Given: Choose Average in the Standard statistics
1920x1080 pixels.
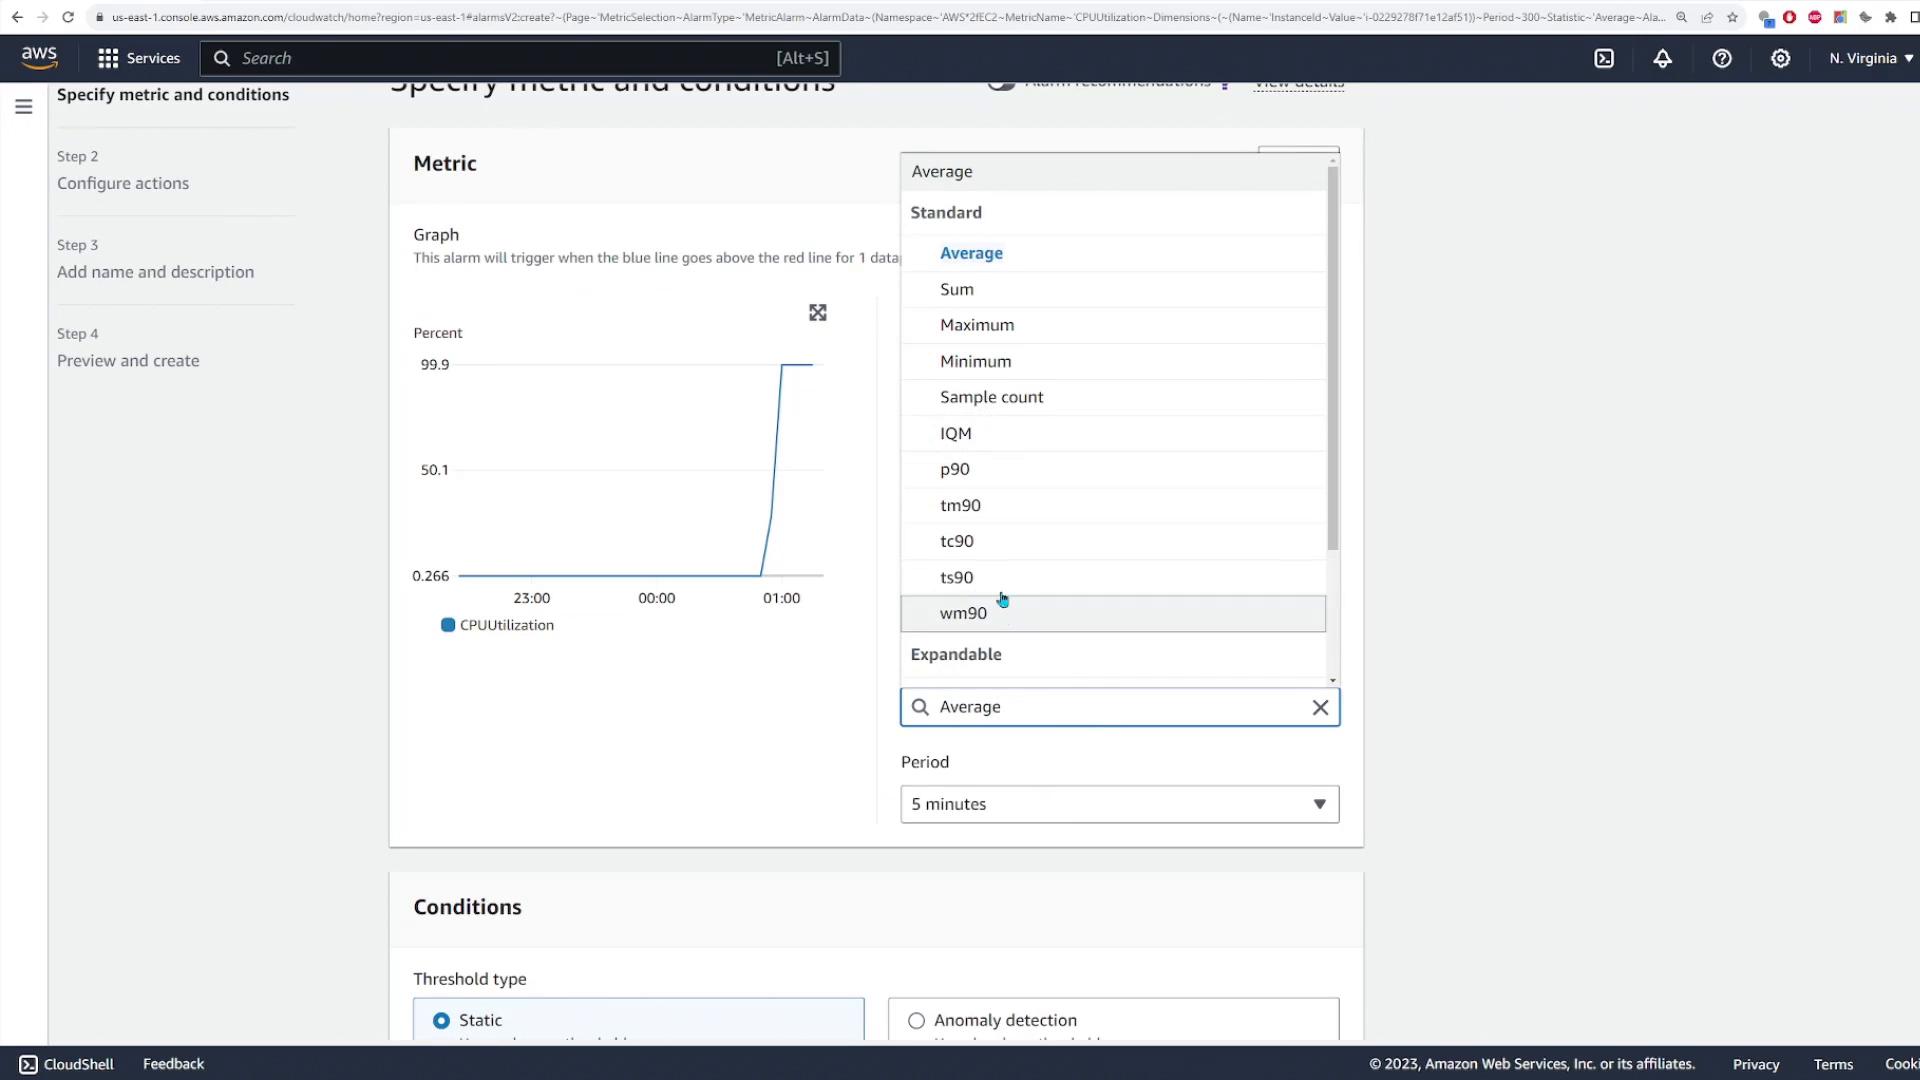Looking at the screenshot, I should (x=1113, y=253).
